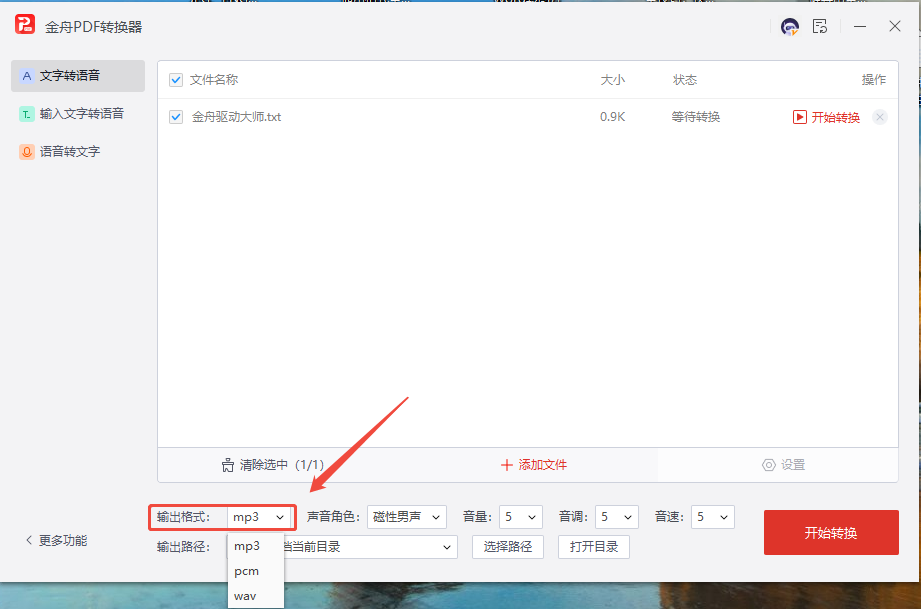Minimize the 金舟PDF转换器 window
The height and width of the screenshot is (609, 921).
860,26
